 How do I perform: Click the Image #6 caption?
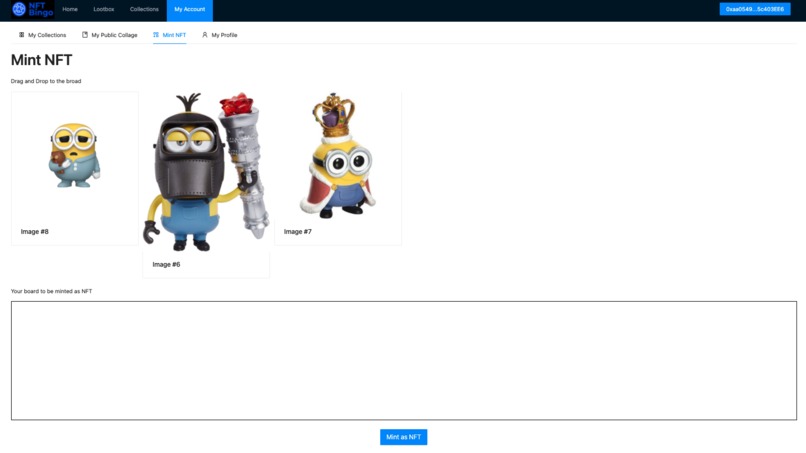[x=166, y=265]
